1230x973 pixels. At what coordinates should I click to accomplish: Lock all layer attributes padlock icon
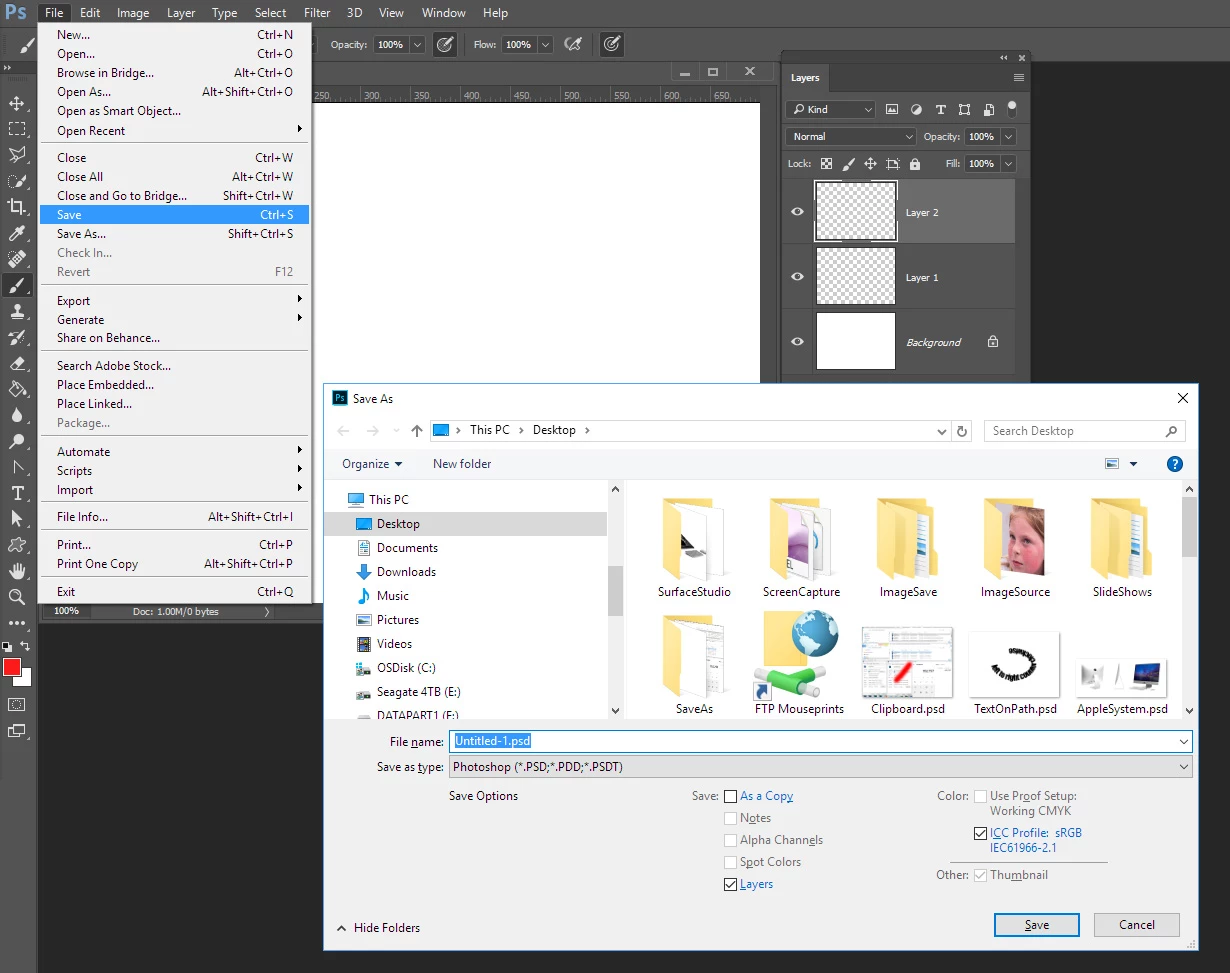(917, 164)
